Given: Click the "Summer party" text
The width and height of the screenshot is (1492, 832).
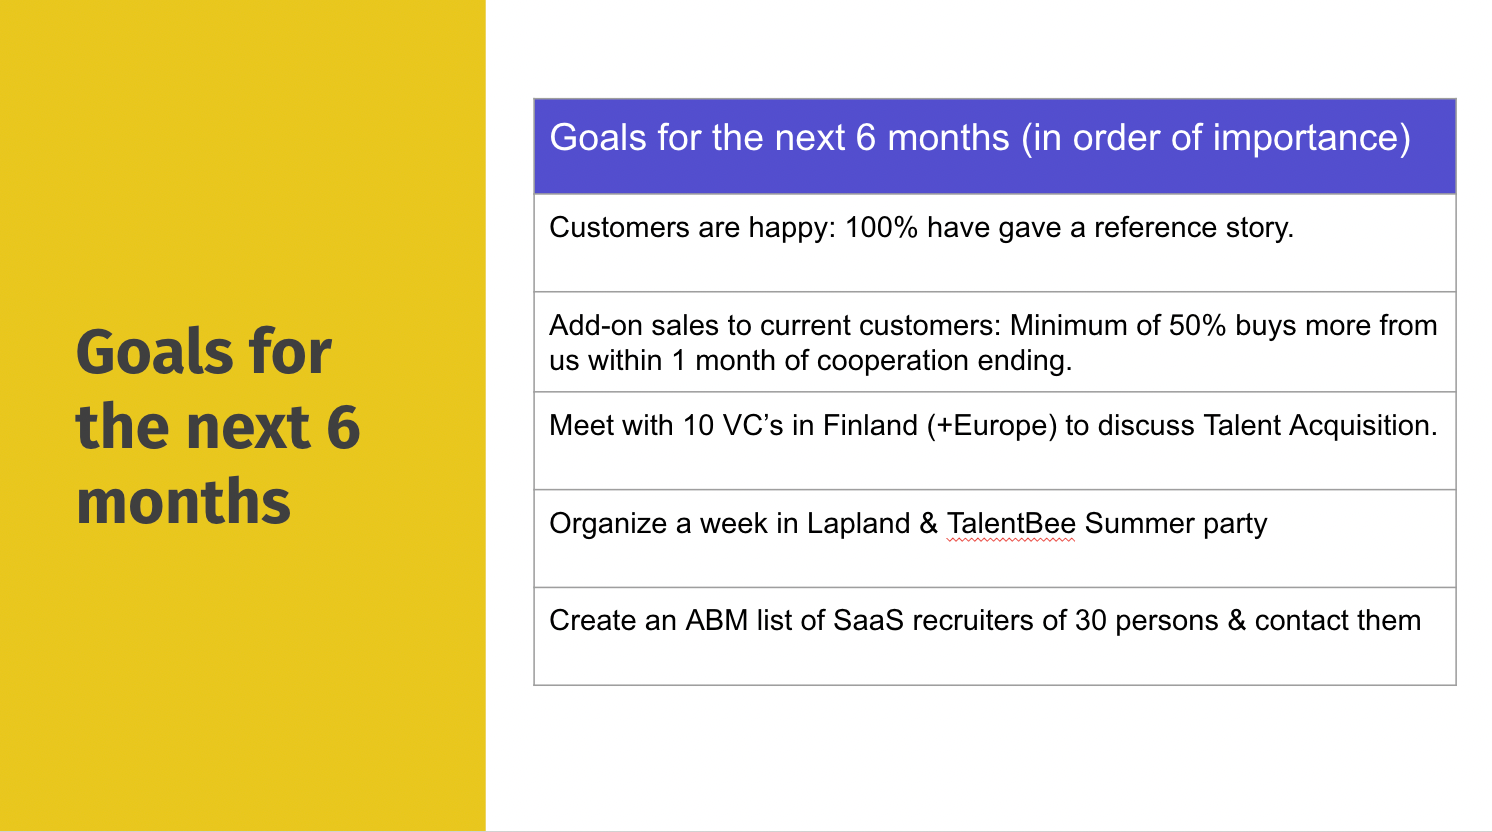Looking at the screenshot, I should point(1176,524).
